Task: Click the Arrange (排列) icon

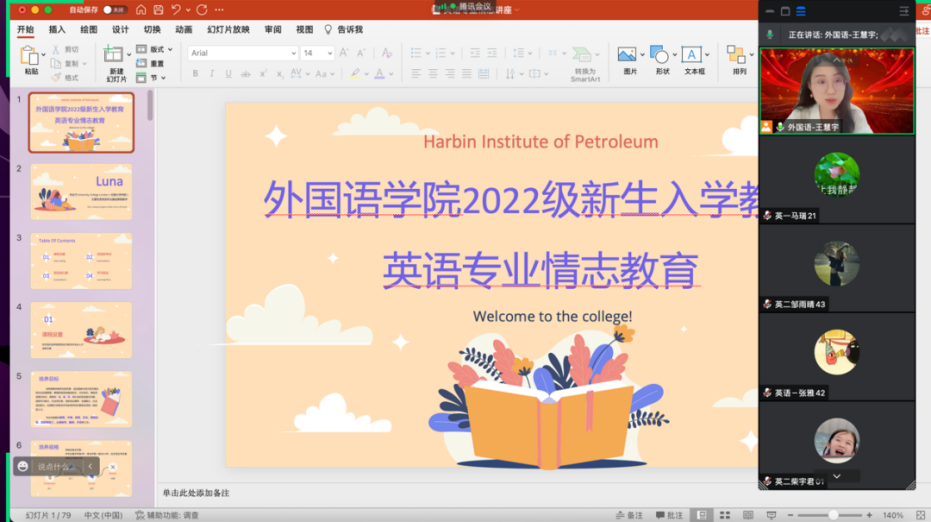Action: [x=739, y=56]
